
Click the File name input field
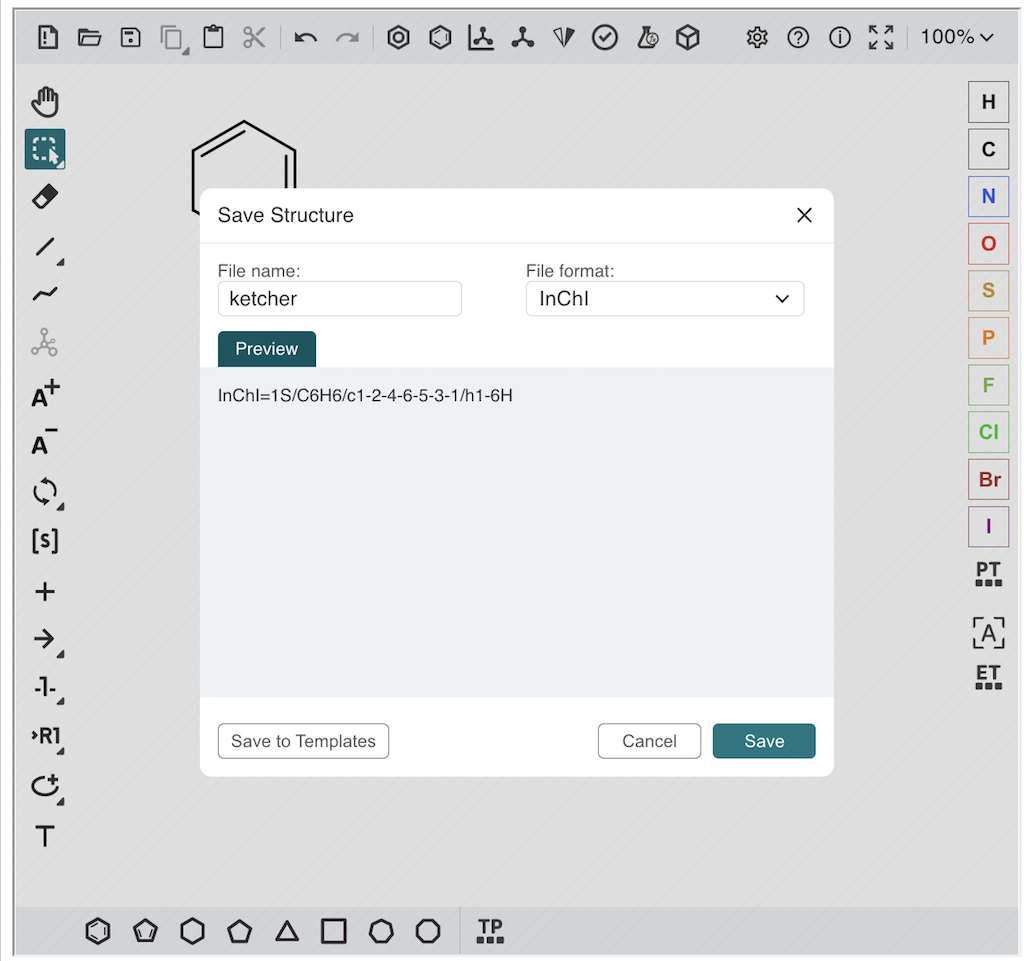[x=339, y=298]
